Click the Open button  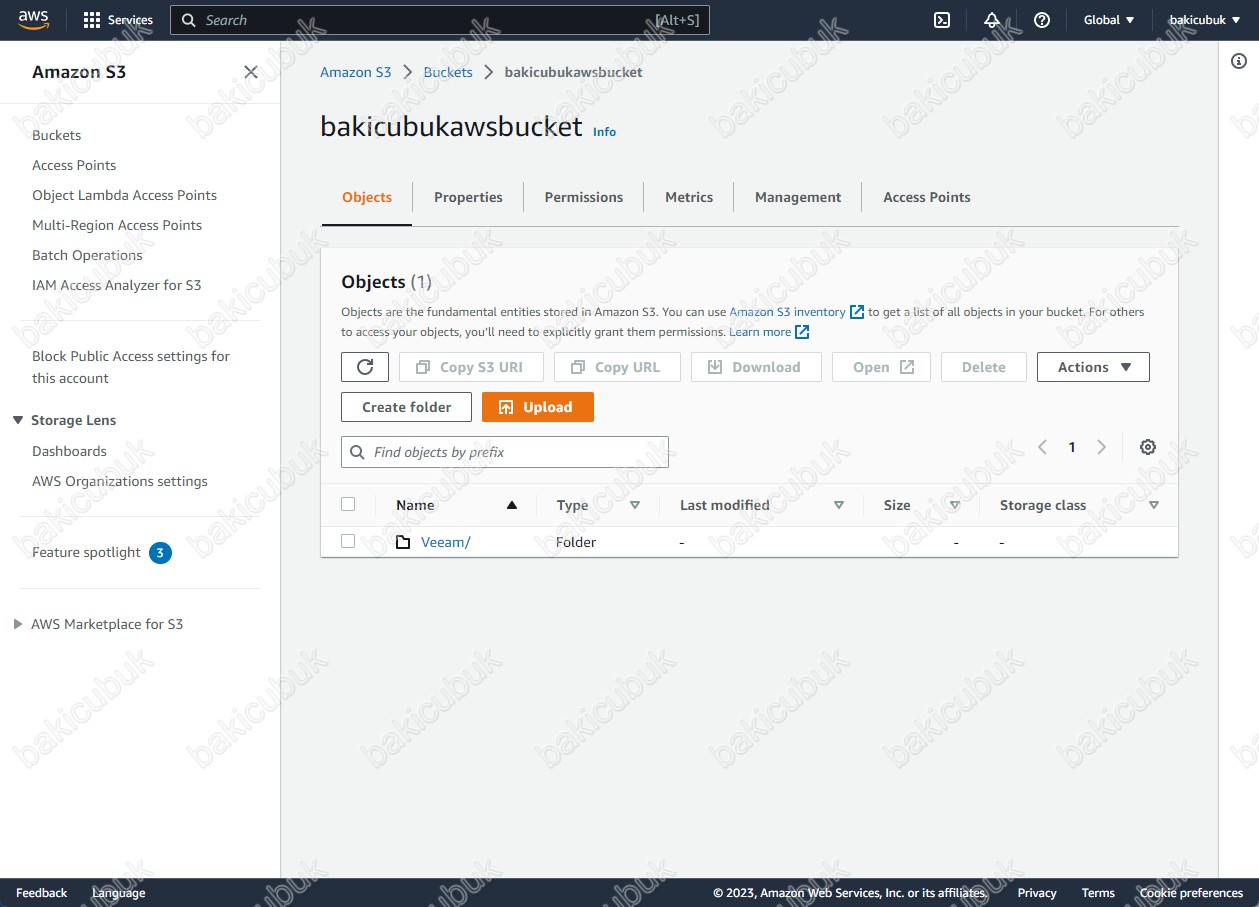pyautogui.click(x=882, y=367)
